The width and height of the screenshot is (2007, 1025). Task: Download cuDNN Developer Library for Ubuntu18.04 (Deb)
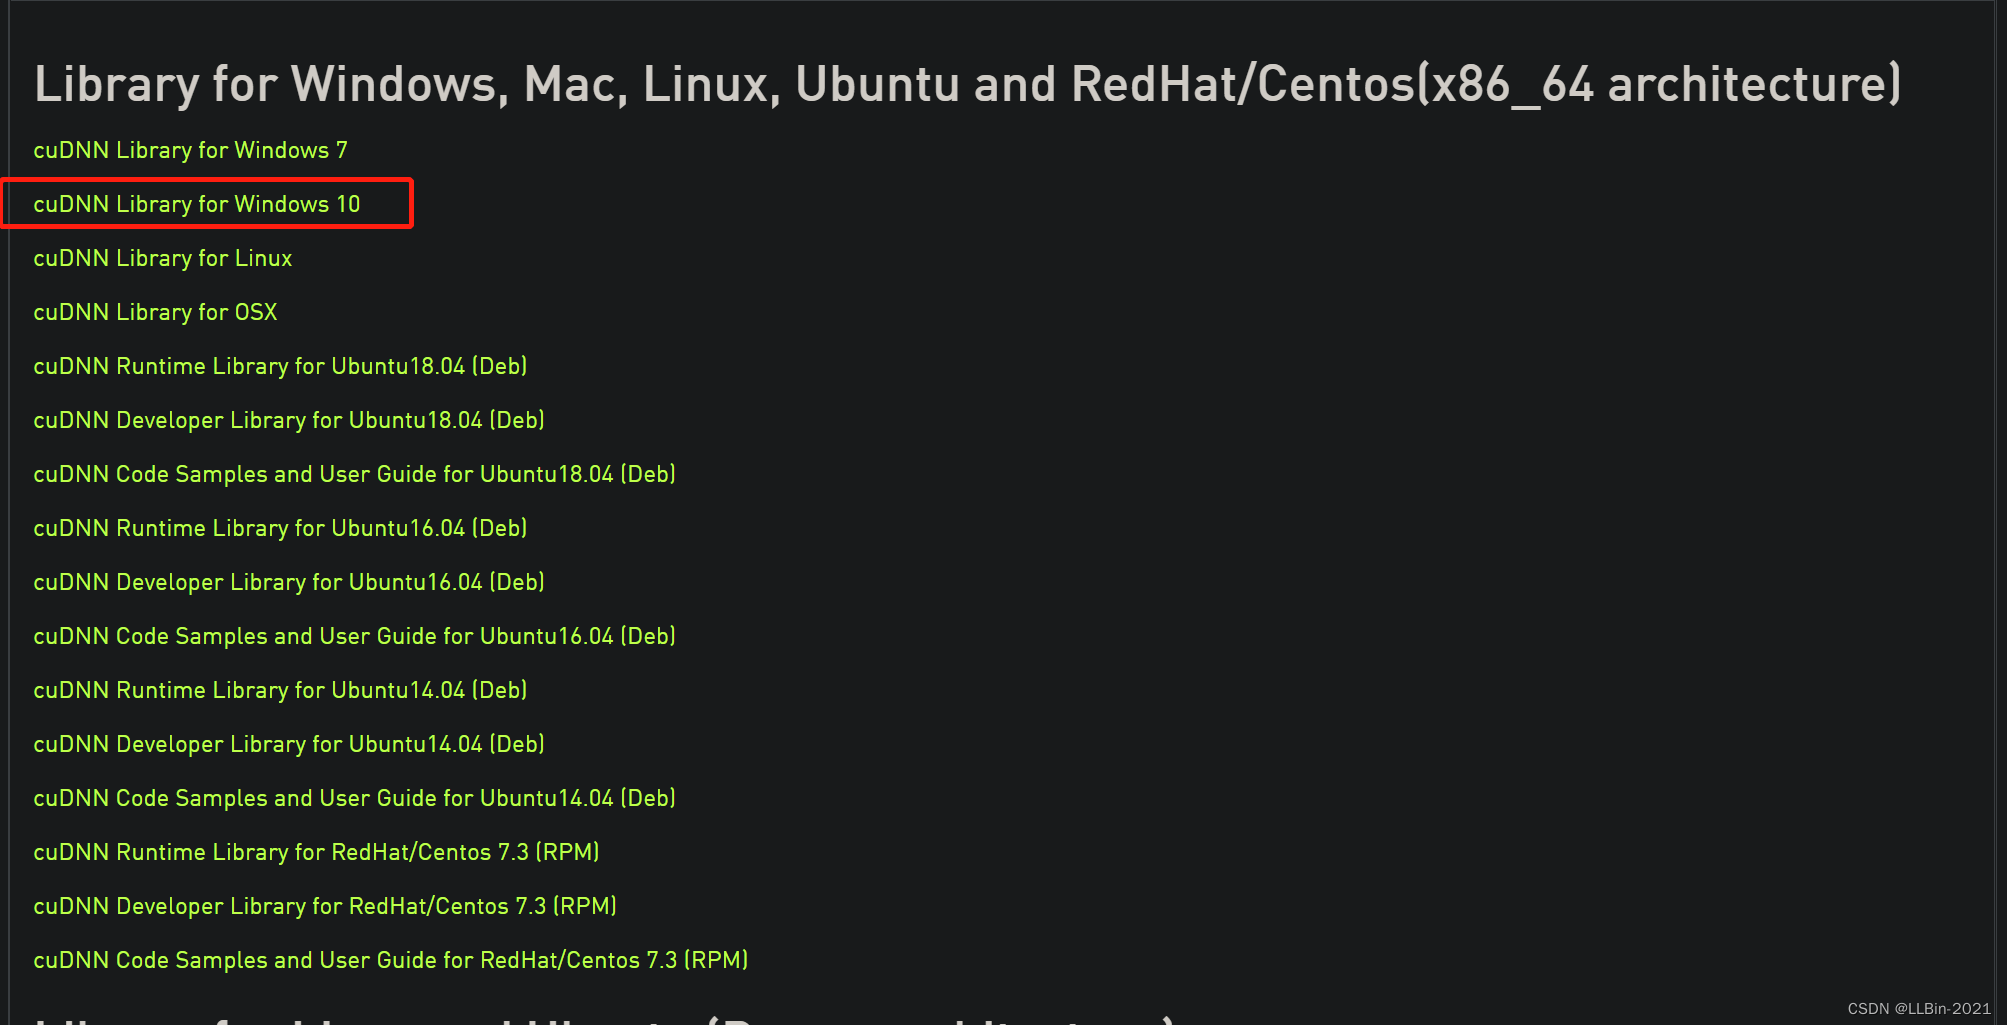[x=289, y=420]
